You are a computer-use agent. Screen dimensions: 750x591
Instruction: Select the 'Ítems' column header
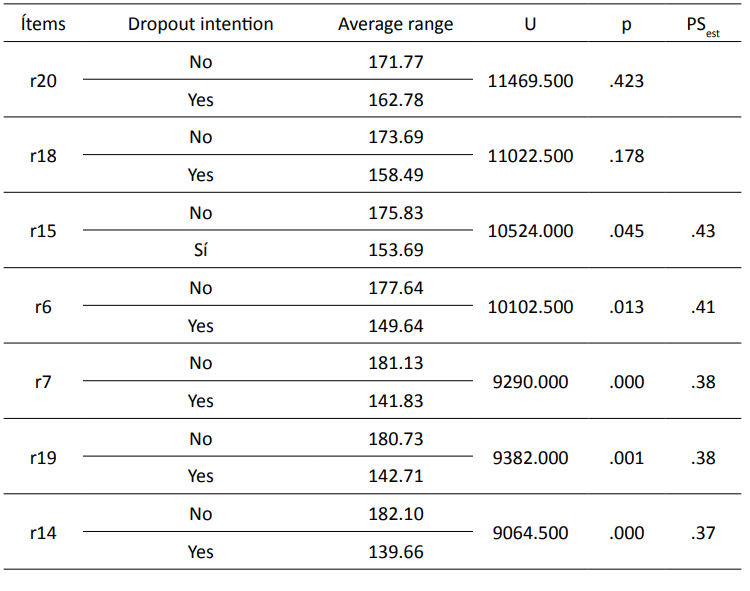43,24
